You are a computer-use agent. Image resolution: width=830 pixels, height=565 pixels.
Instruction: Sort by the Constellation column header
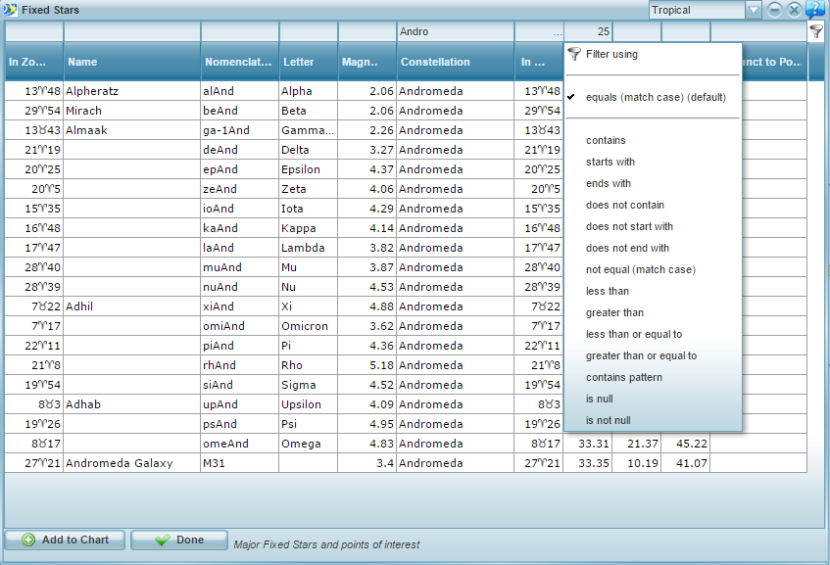(x=455, y=62)
